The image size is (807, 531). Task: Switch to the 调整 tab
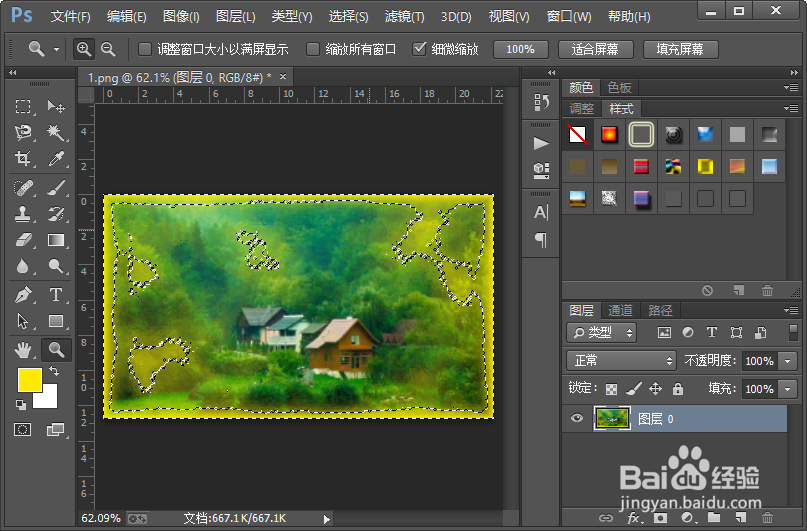pos(582,109)
